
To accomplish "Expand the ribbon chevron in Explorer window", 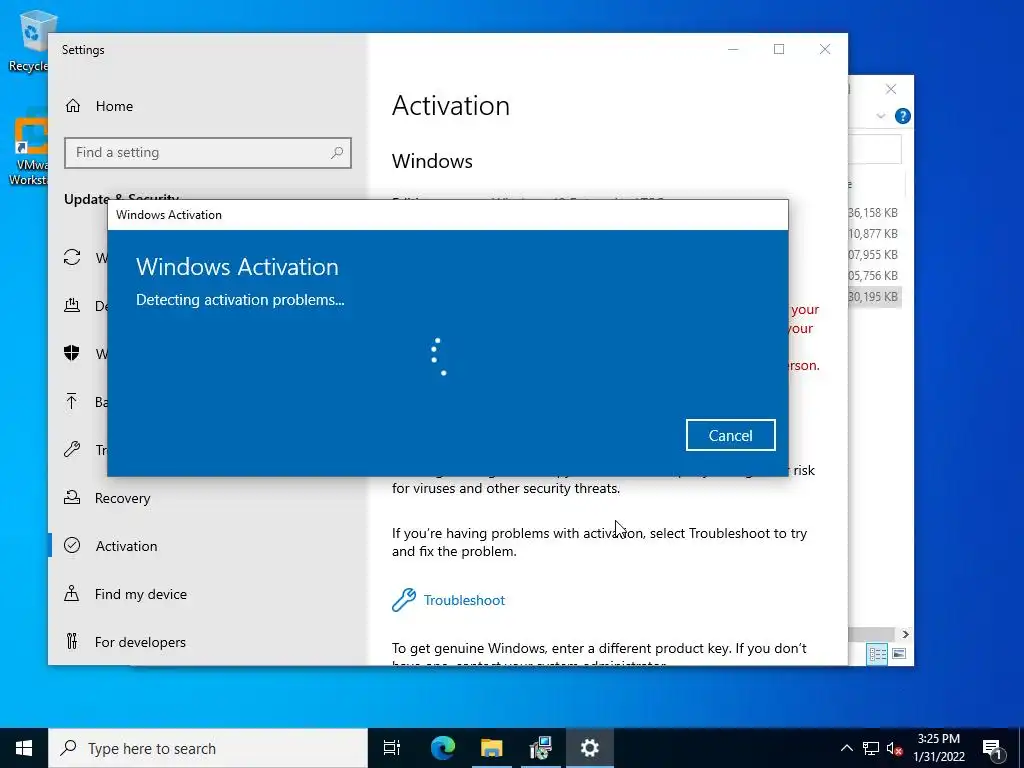I will pos(880,116).
